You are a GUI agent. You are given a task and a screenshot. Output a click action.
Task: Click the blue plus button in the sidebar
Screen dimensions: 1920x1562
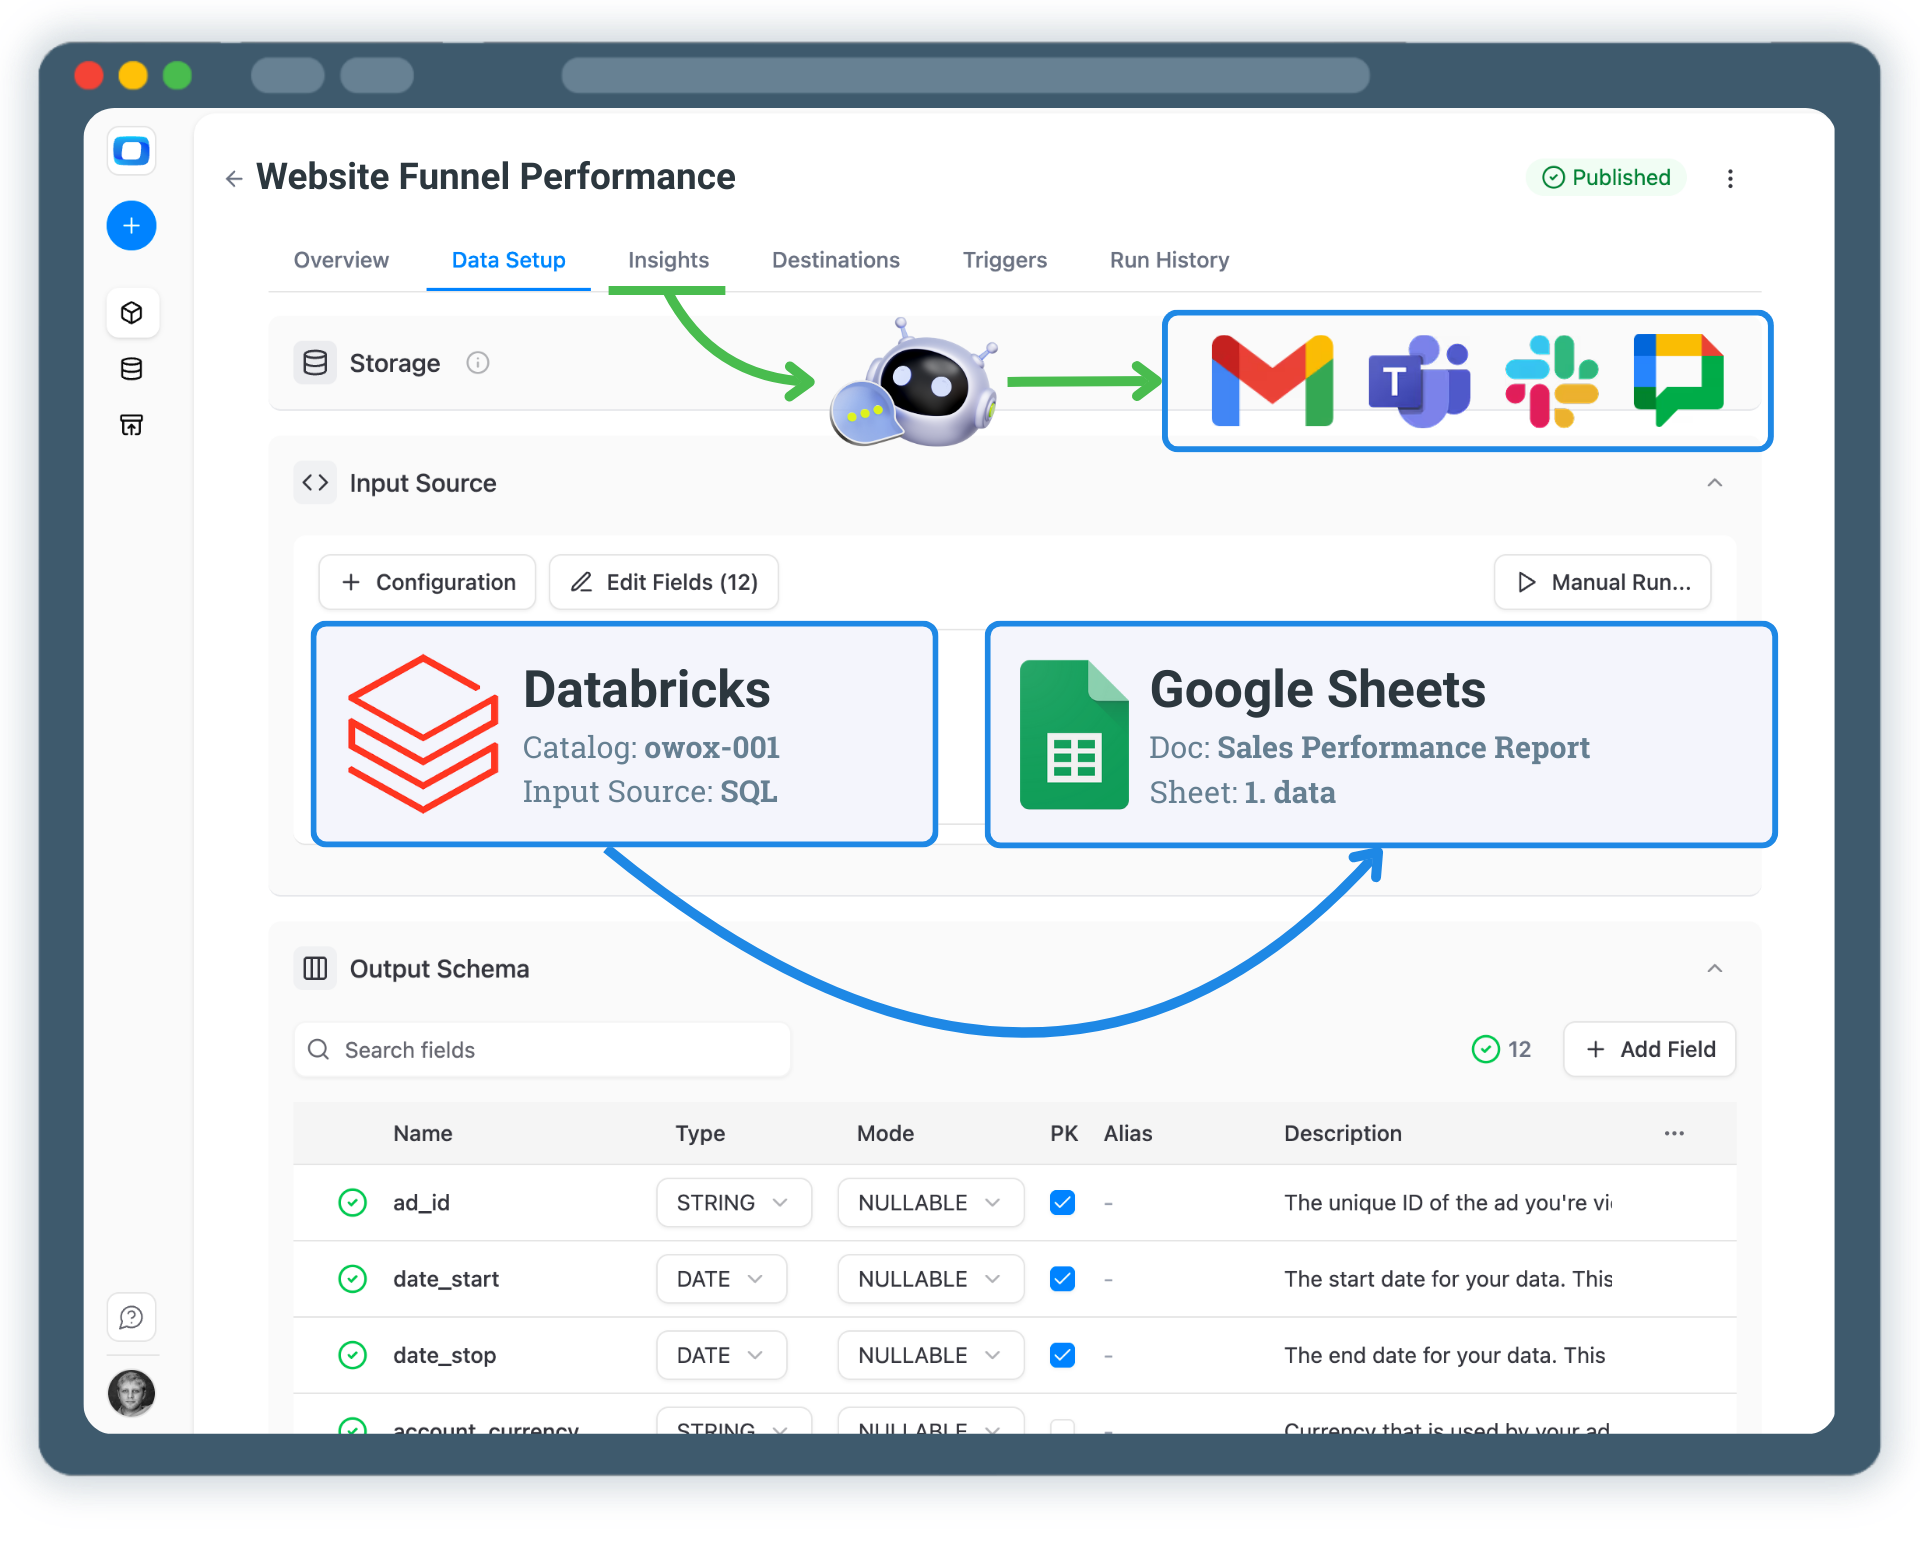[x=131, y=225]
